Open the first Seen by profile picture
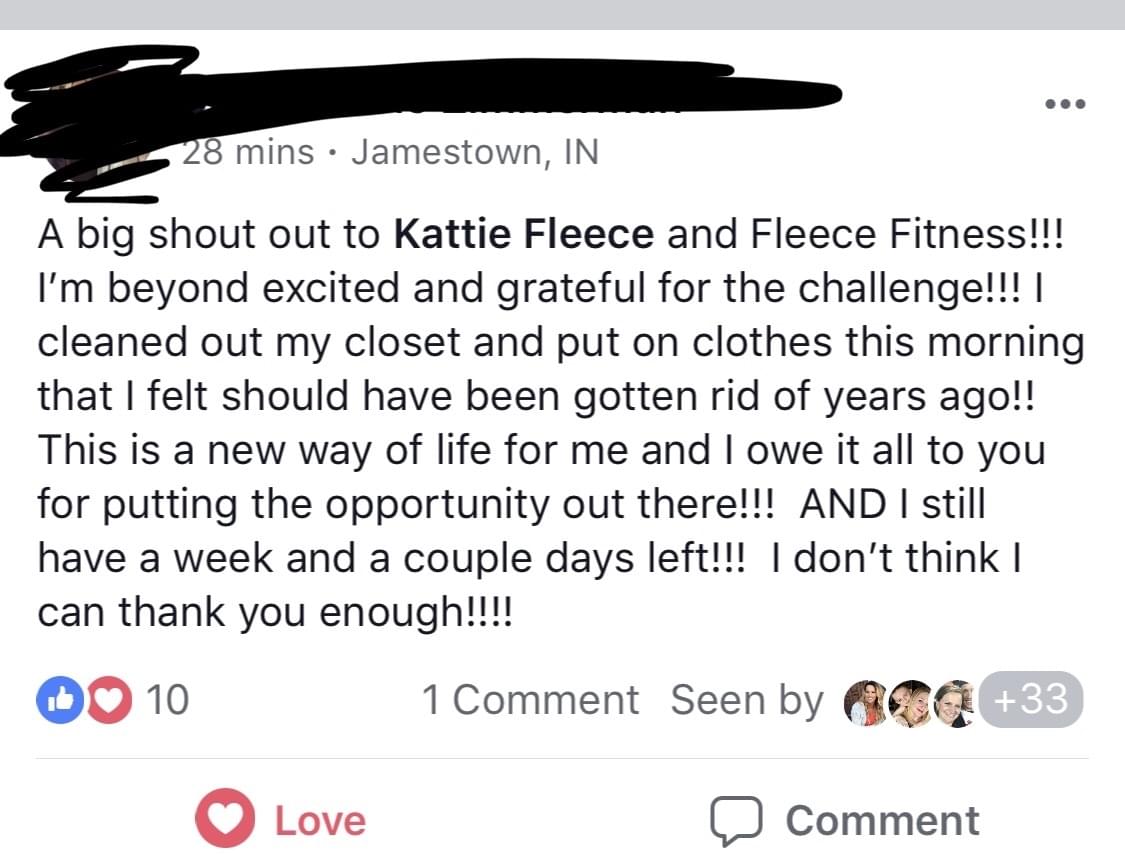The height and width of the screenshot is (864, 1125). click(x=866, y=703)
